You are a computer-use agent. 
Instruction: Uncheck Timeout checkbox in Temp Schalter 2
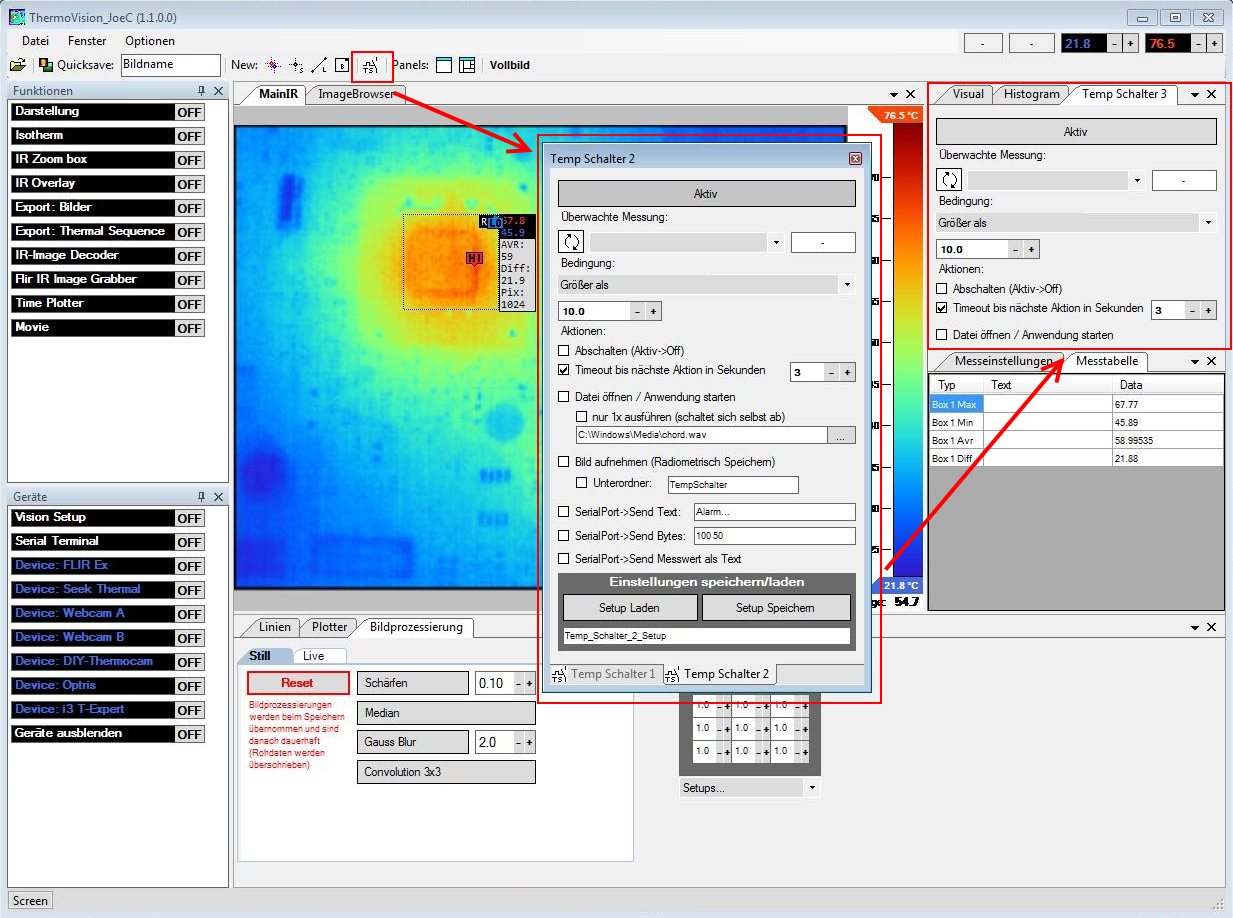click(564, 370)
